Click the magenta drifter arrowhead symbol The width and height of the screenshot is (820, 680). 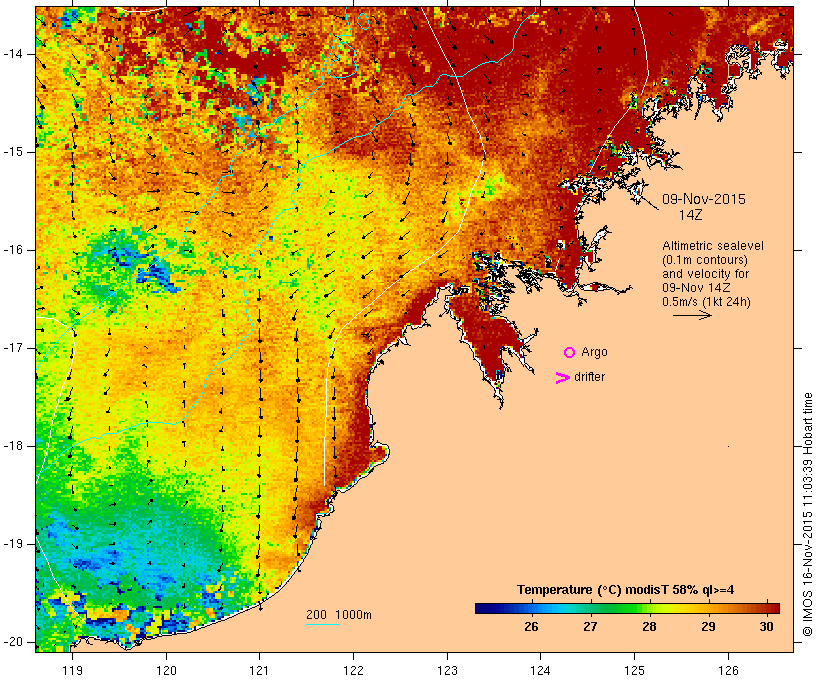coord(563,378)
